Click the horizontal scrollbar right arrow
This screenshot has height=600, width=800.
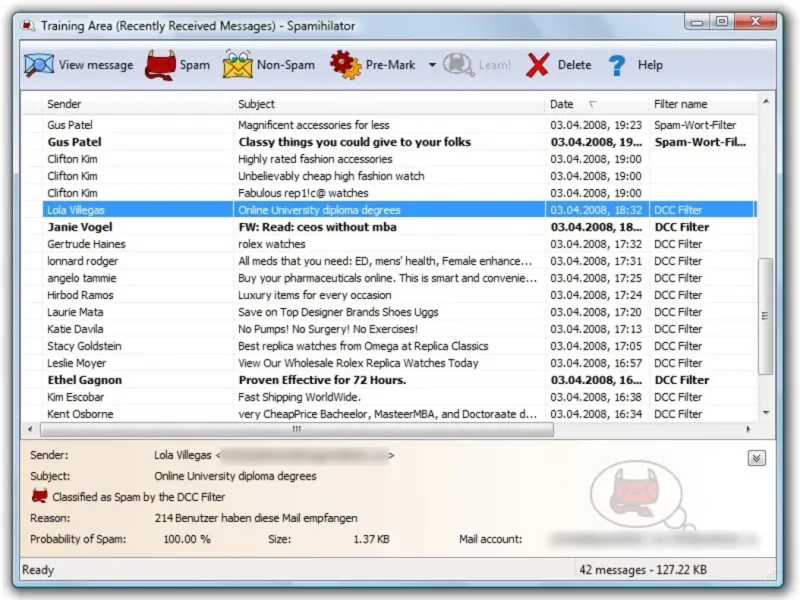748,429
